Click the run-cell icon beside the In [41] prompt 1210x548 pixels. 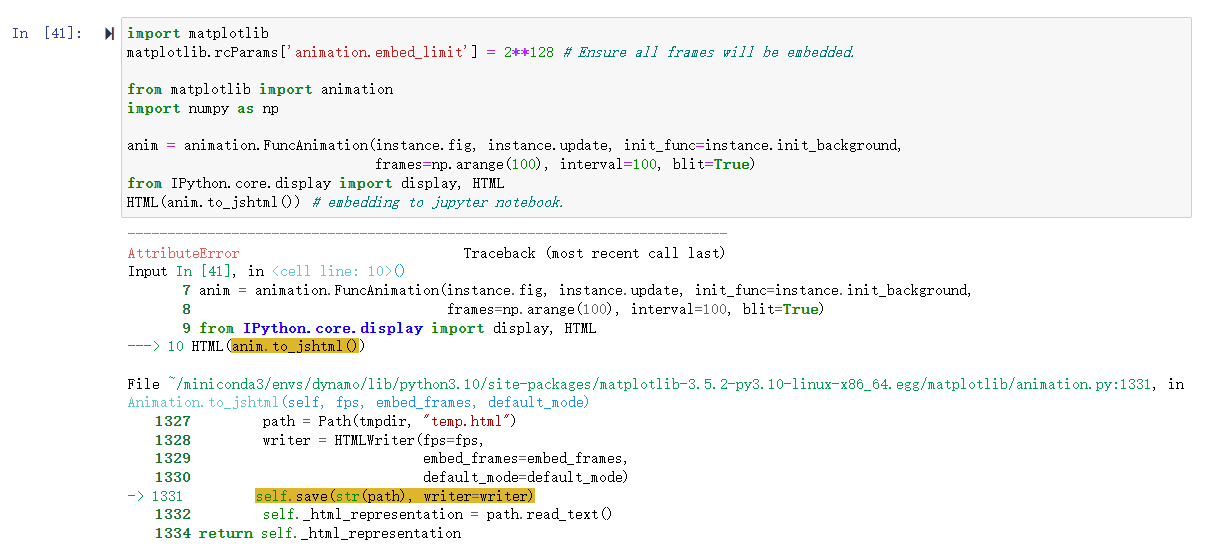tap(109, 34)
